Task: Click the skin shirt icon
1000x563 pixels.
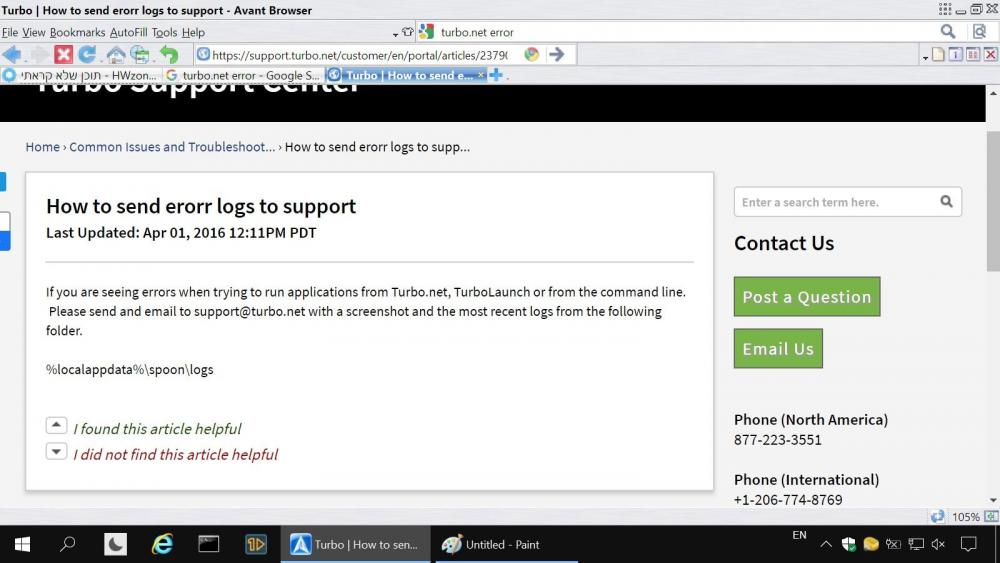Action: point(408,32)
